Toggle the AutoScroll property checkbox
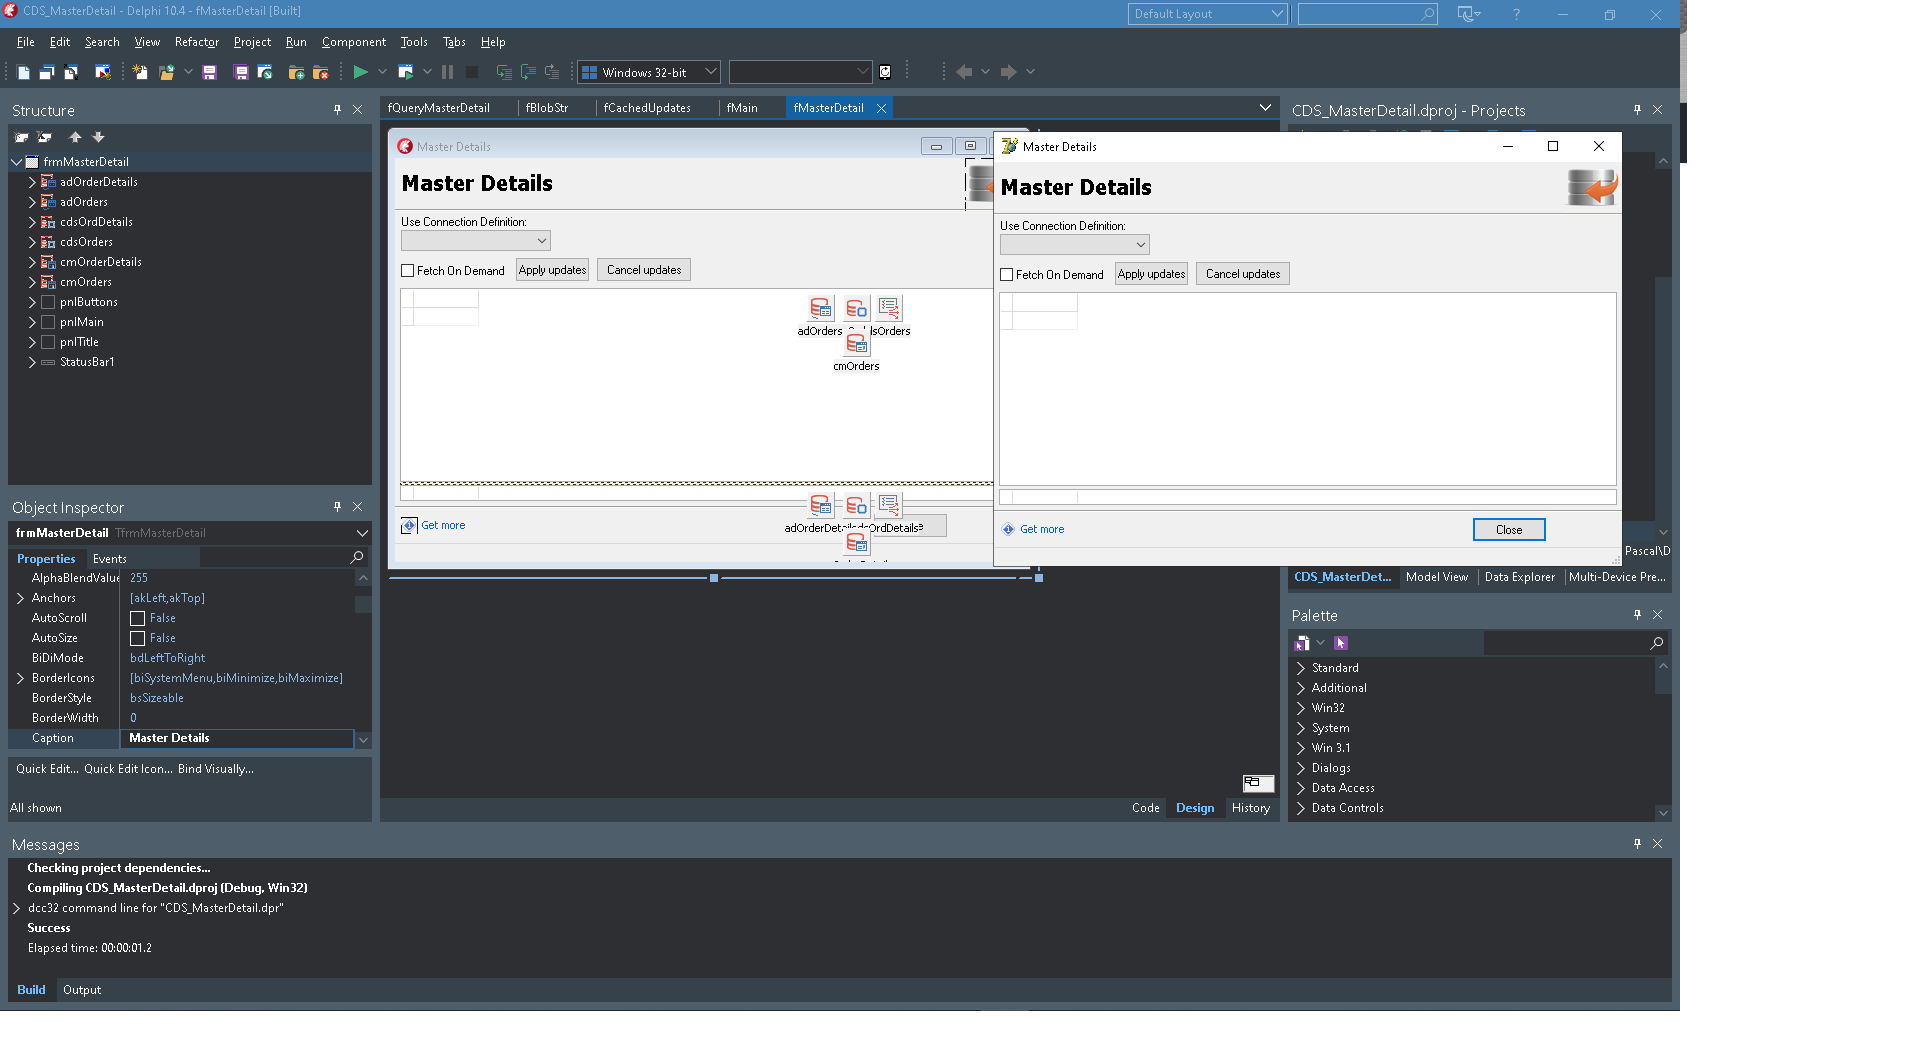This screenshot has height=1047, width=1920. tap(138, 618)
